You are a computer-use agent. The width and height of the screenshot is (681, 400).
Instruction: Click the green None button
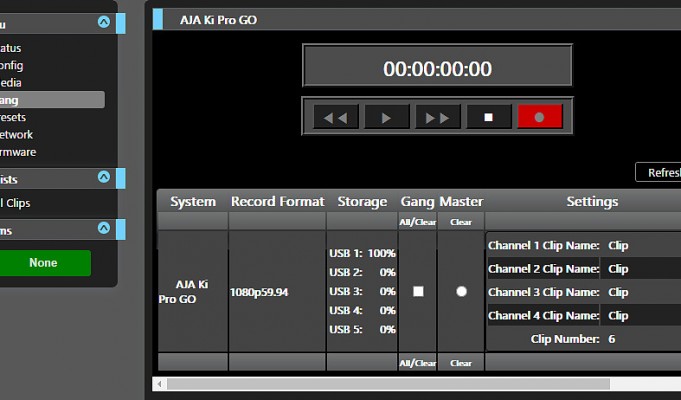pyautogui.click(x=43, y=263)
